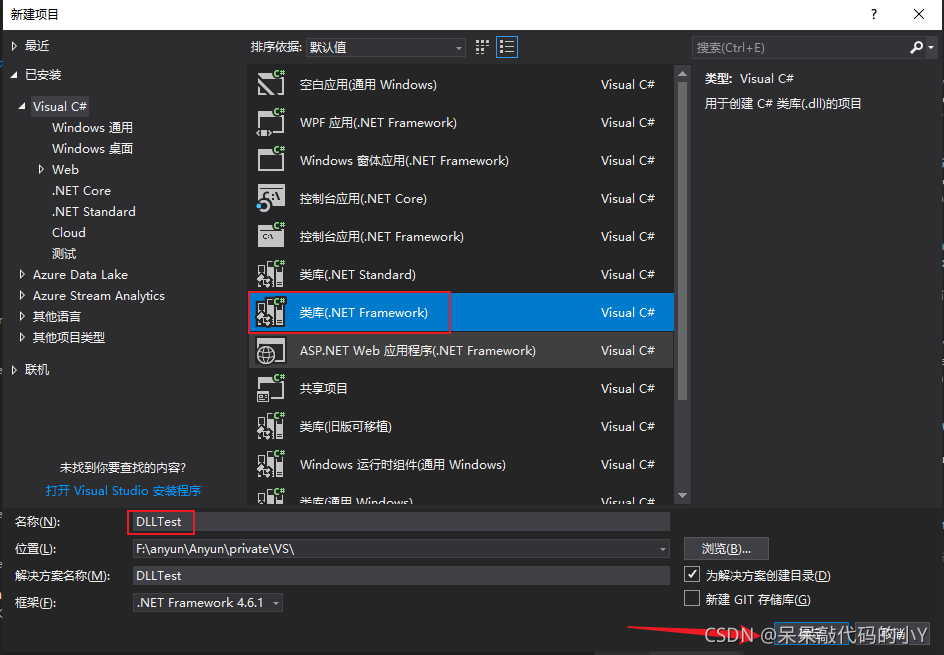
Task: Select the class library (.NET Standard) icon
Action: (271, 274)
